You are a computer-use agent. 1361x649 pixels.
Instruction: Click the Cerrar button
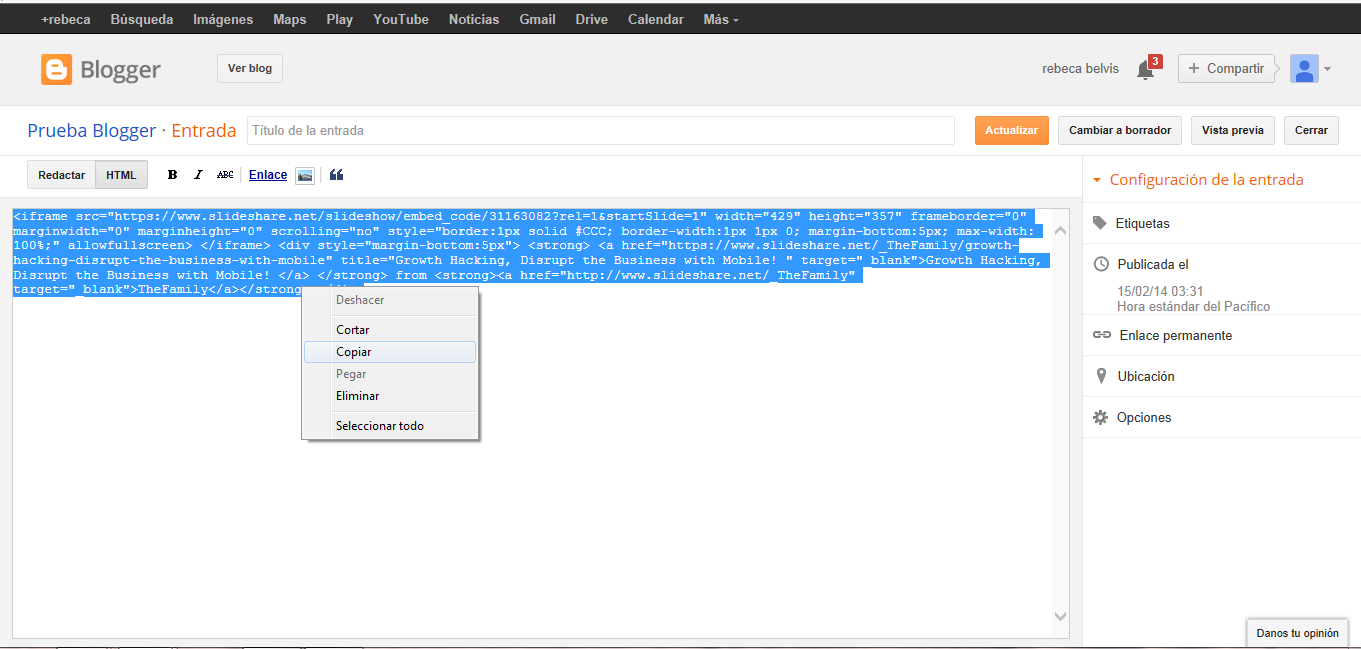(1311, 130)
